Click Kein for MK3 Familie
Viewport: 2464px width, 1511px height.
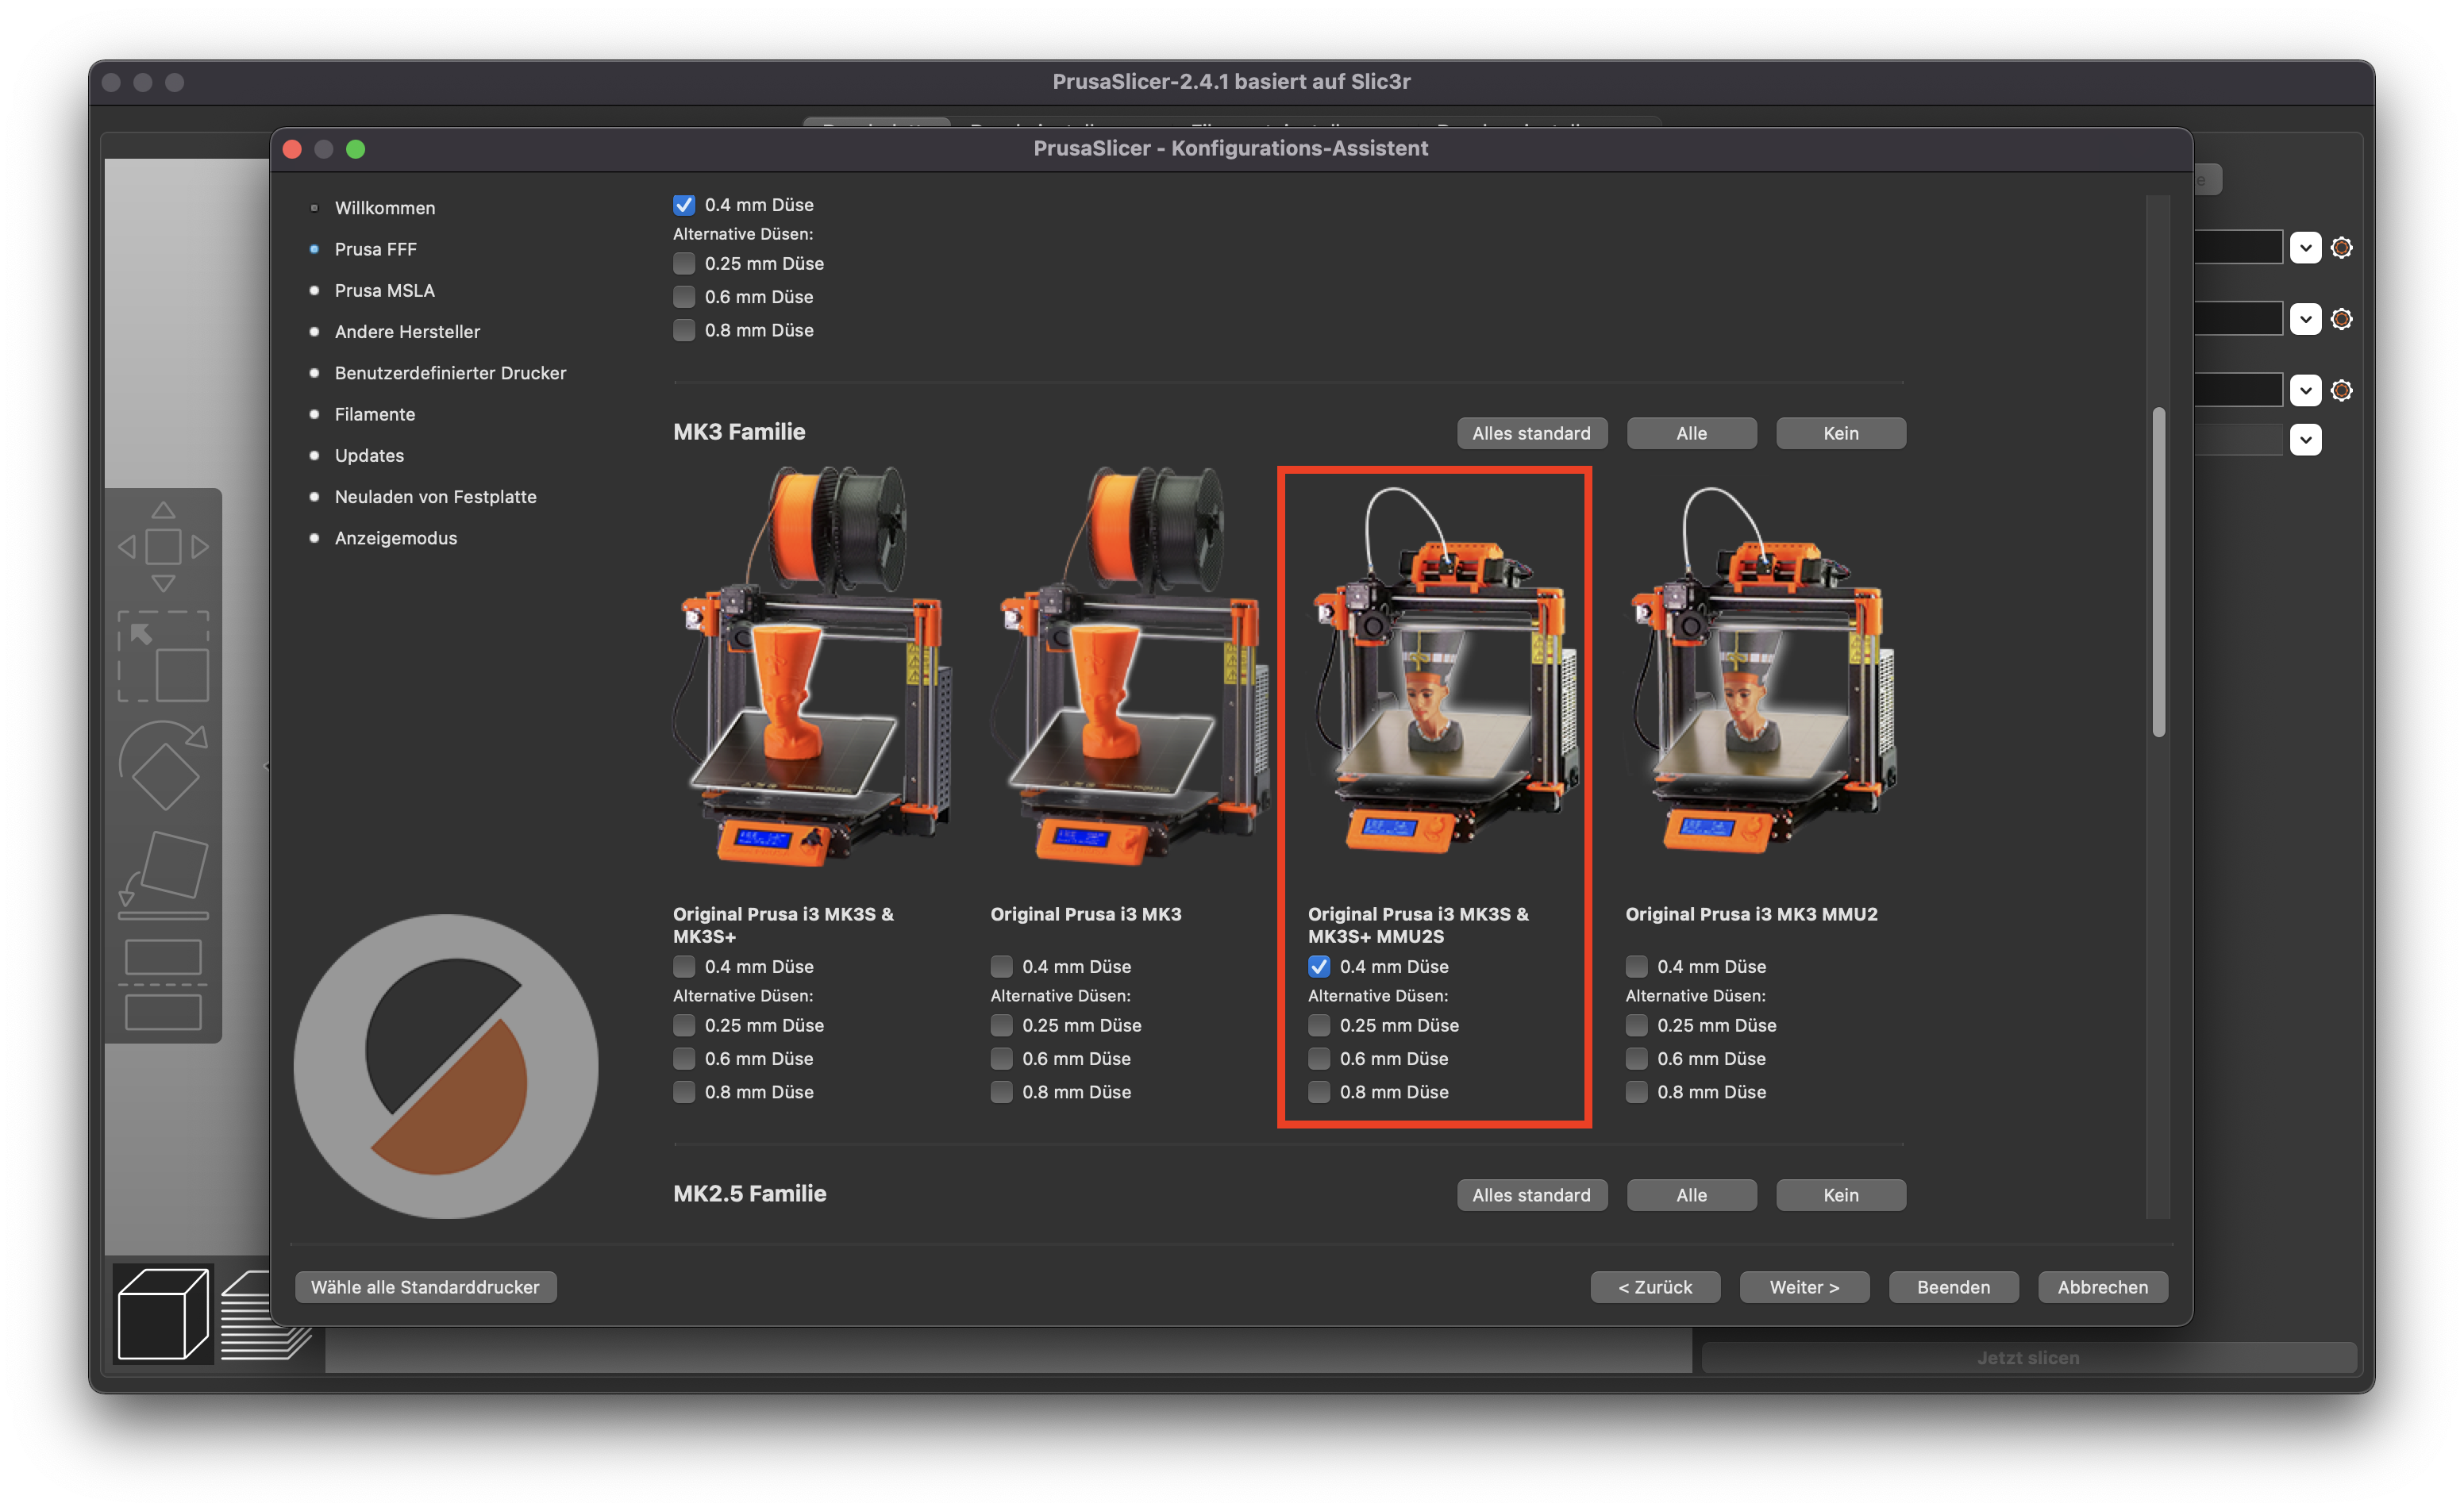click(1840, 433)
